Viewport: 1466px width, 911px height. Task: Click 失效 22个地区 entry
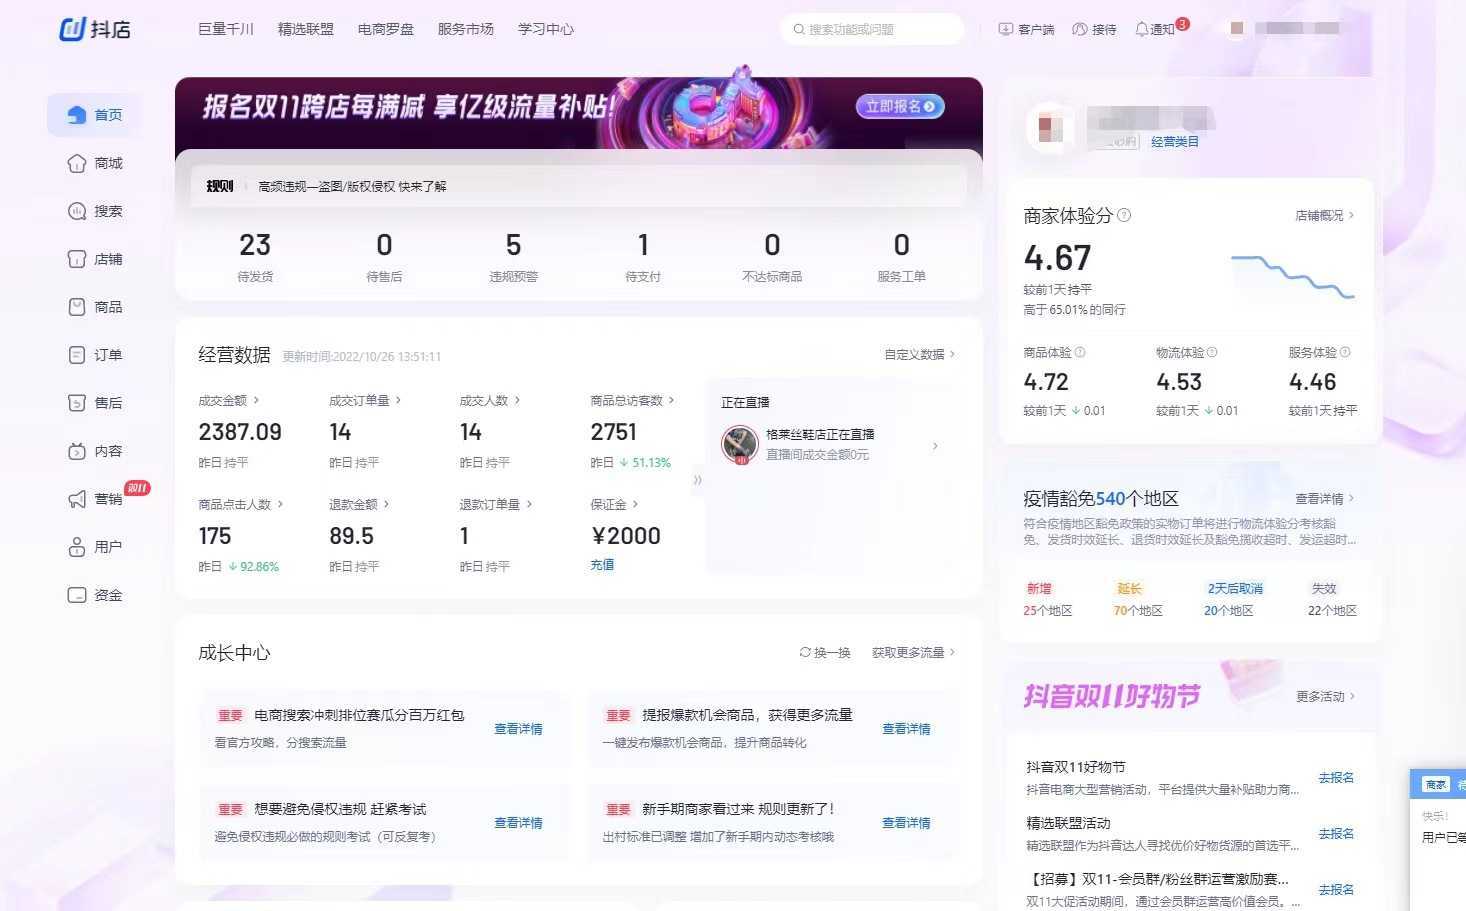(1332, 599)
